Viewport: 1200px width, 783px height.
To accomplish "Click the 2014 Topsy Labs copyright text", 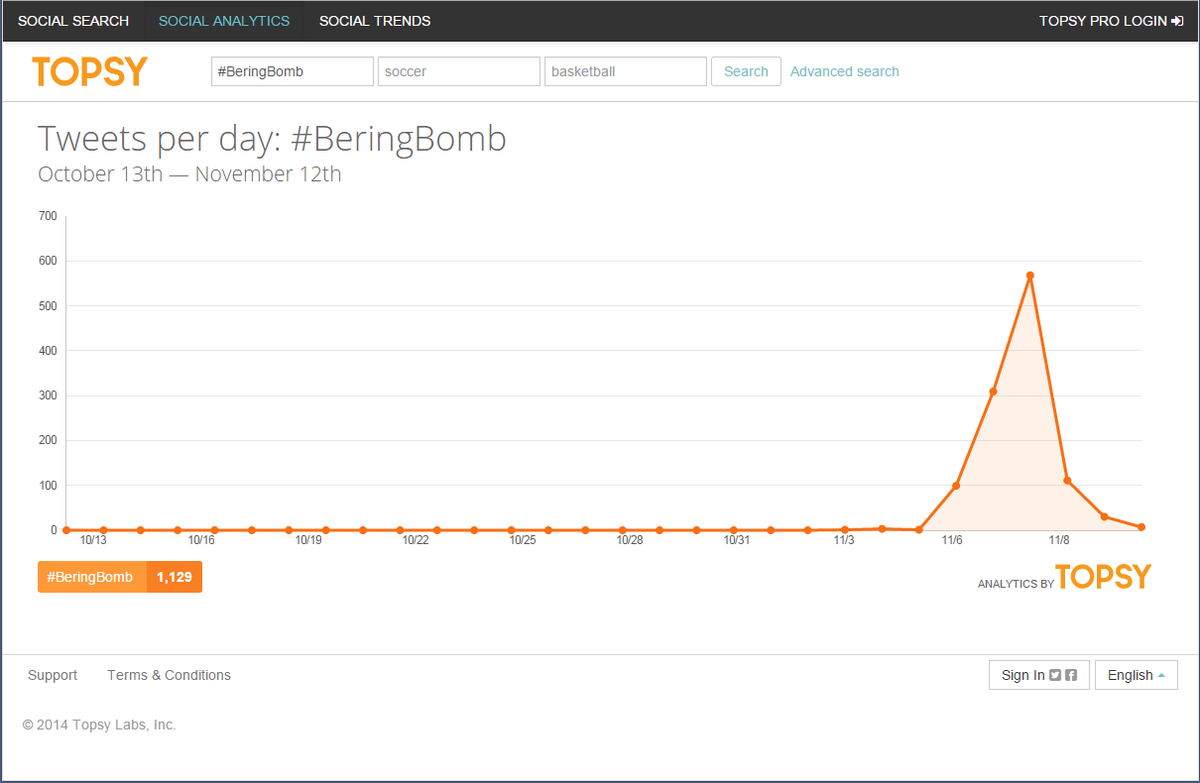I will (99, 725).
